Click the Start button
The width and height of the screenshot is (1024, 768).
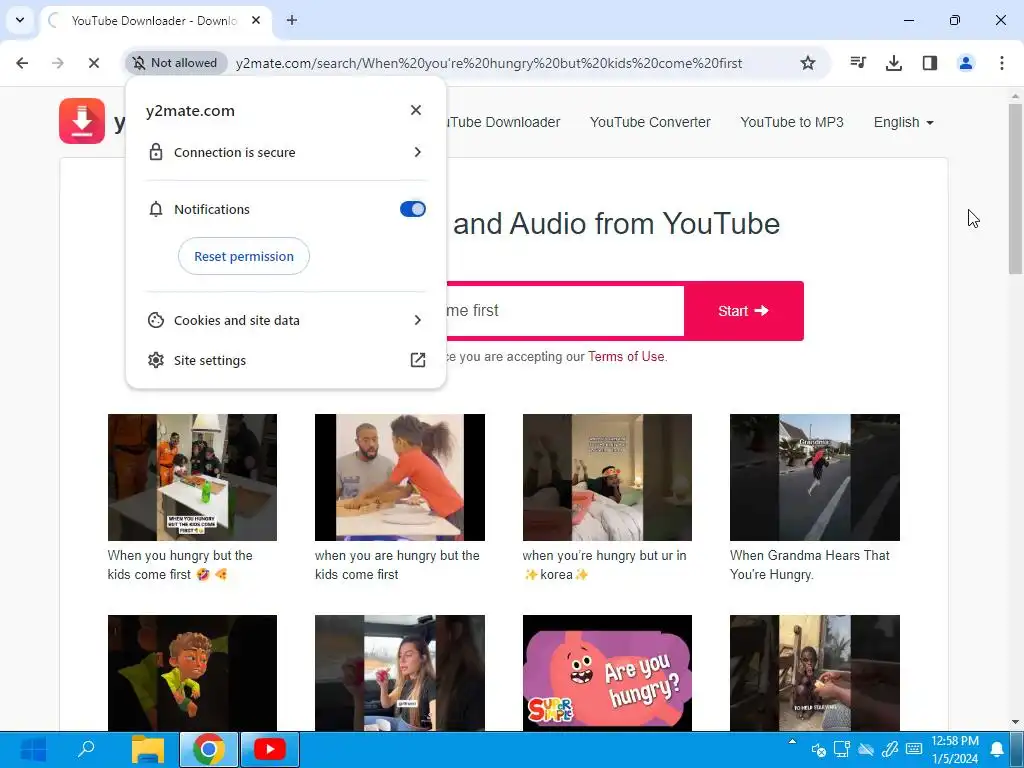744,311
